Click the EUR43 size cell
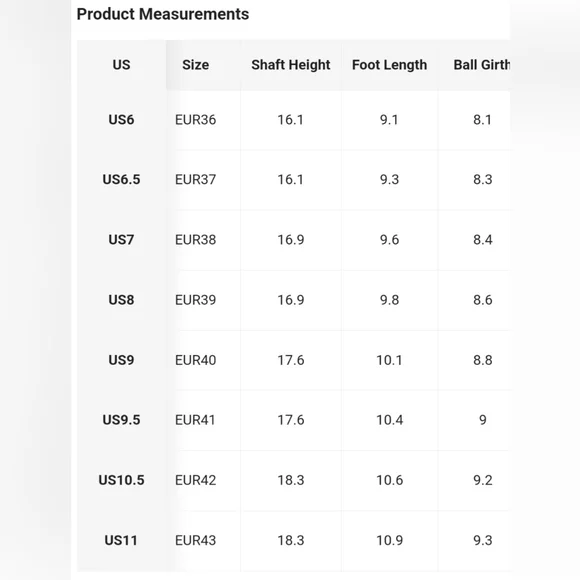Image resolution: width=580 pixels, height=580 pixels. click(x=195, y=540)
